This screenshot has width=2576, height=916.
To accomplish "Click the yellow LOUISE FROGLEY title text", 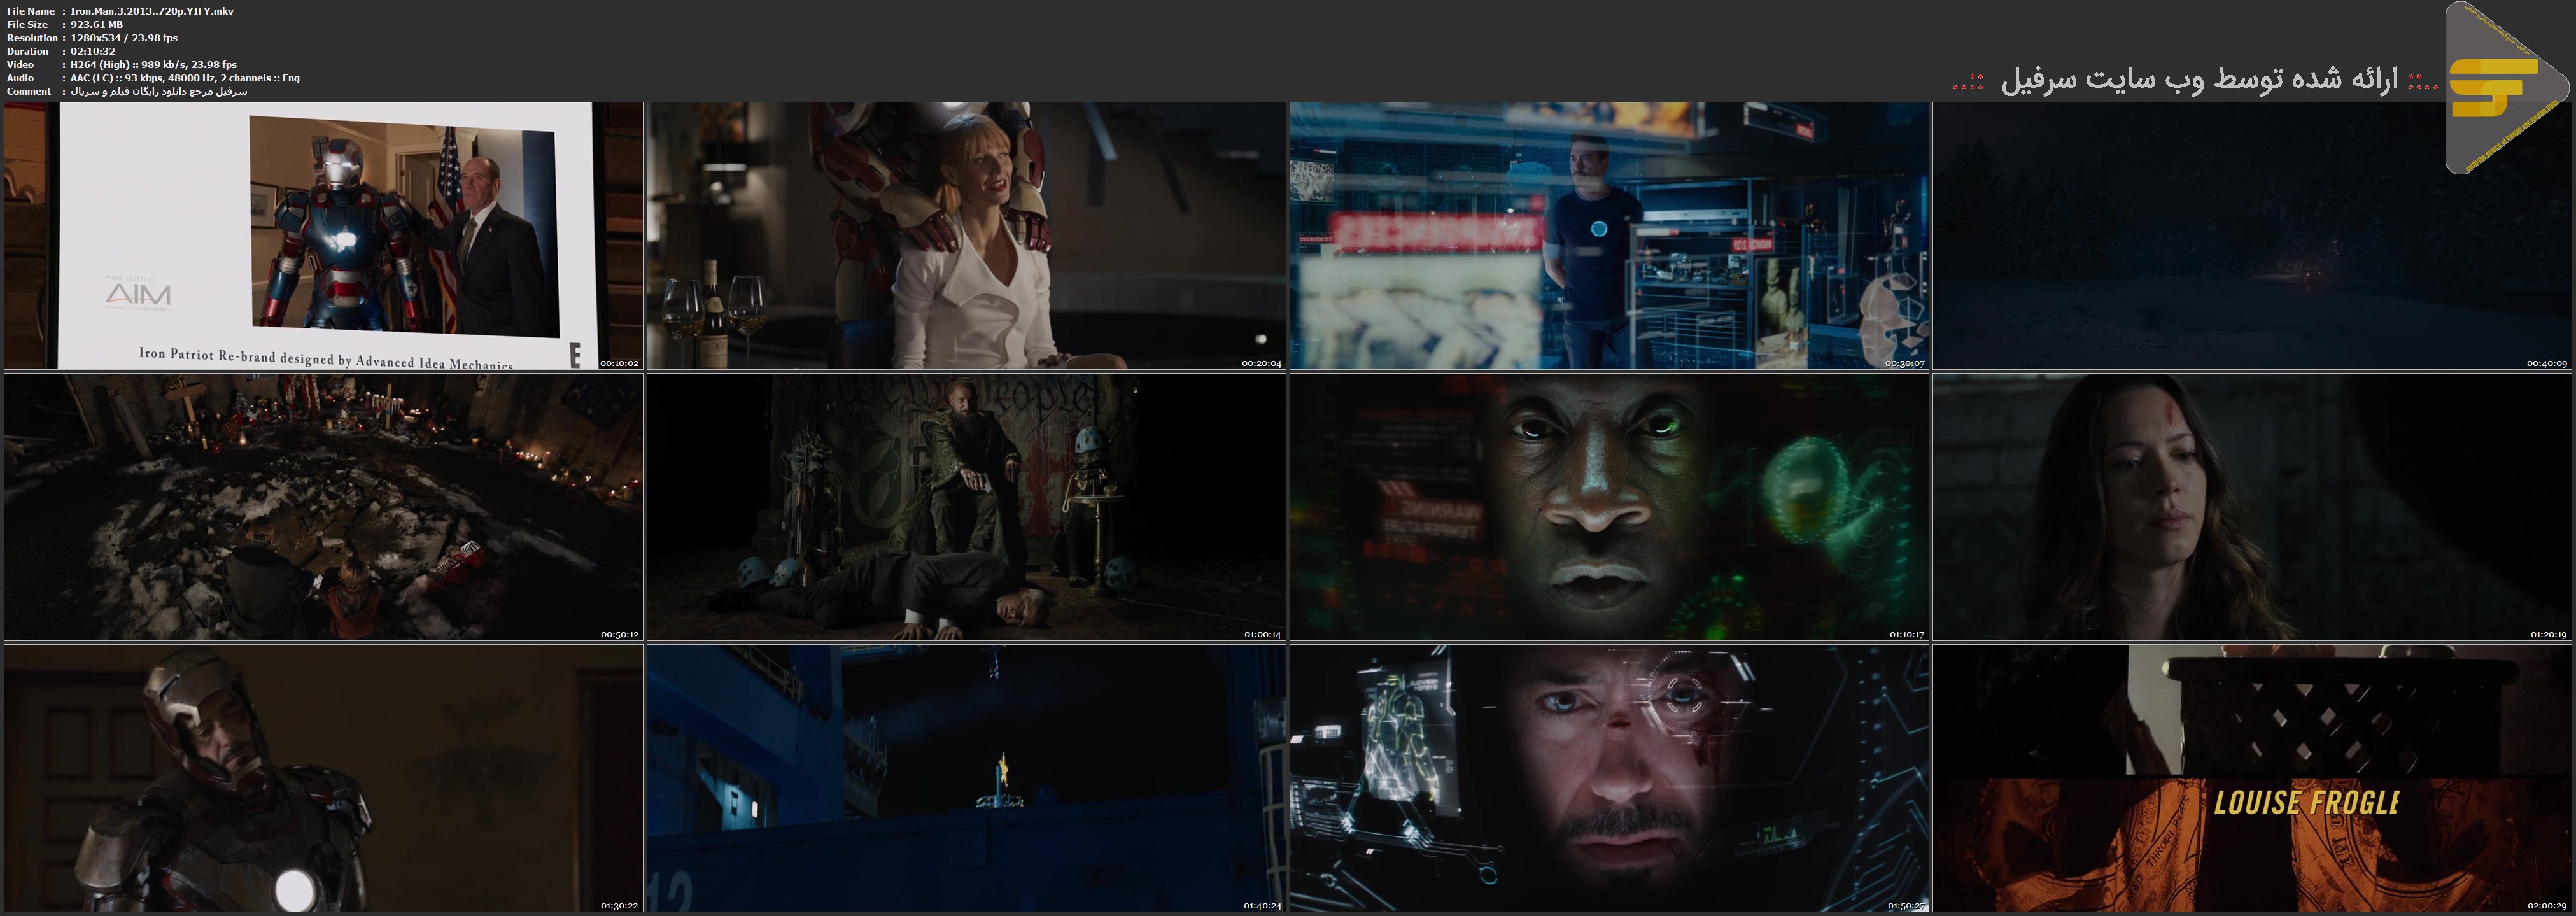I will click(2306, 803).
